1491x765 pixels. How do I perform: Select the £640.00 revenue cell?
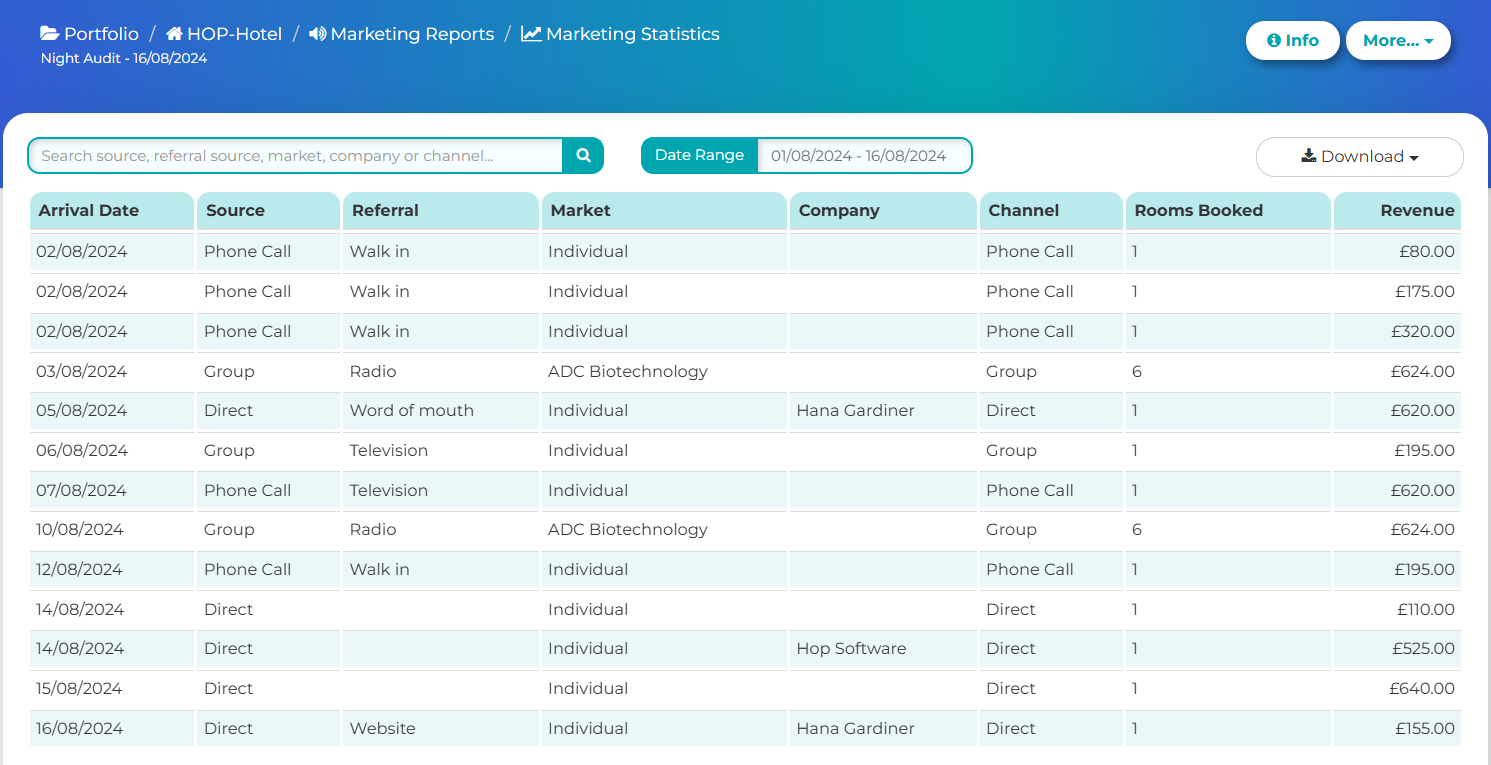coord(1397,688)
